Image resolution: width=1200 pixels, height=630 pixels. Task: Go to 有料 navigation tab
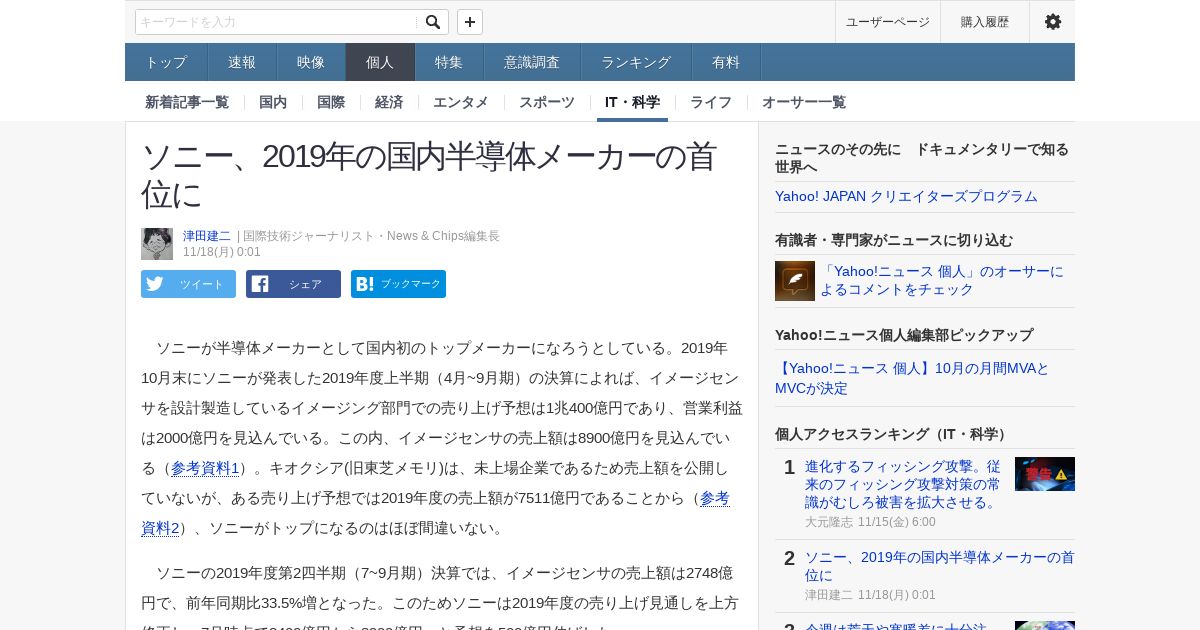click(x=726, y=62)
